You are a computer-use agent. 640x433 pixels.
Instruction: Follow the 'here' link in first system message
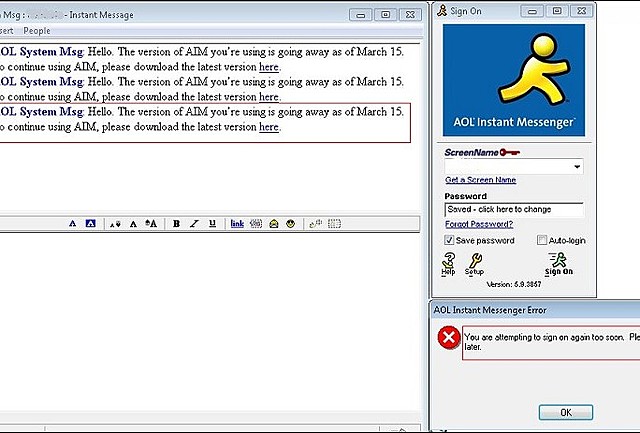pyautogui.click(x=269, y=67)
